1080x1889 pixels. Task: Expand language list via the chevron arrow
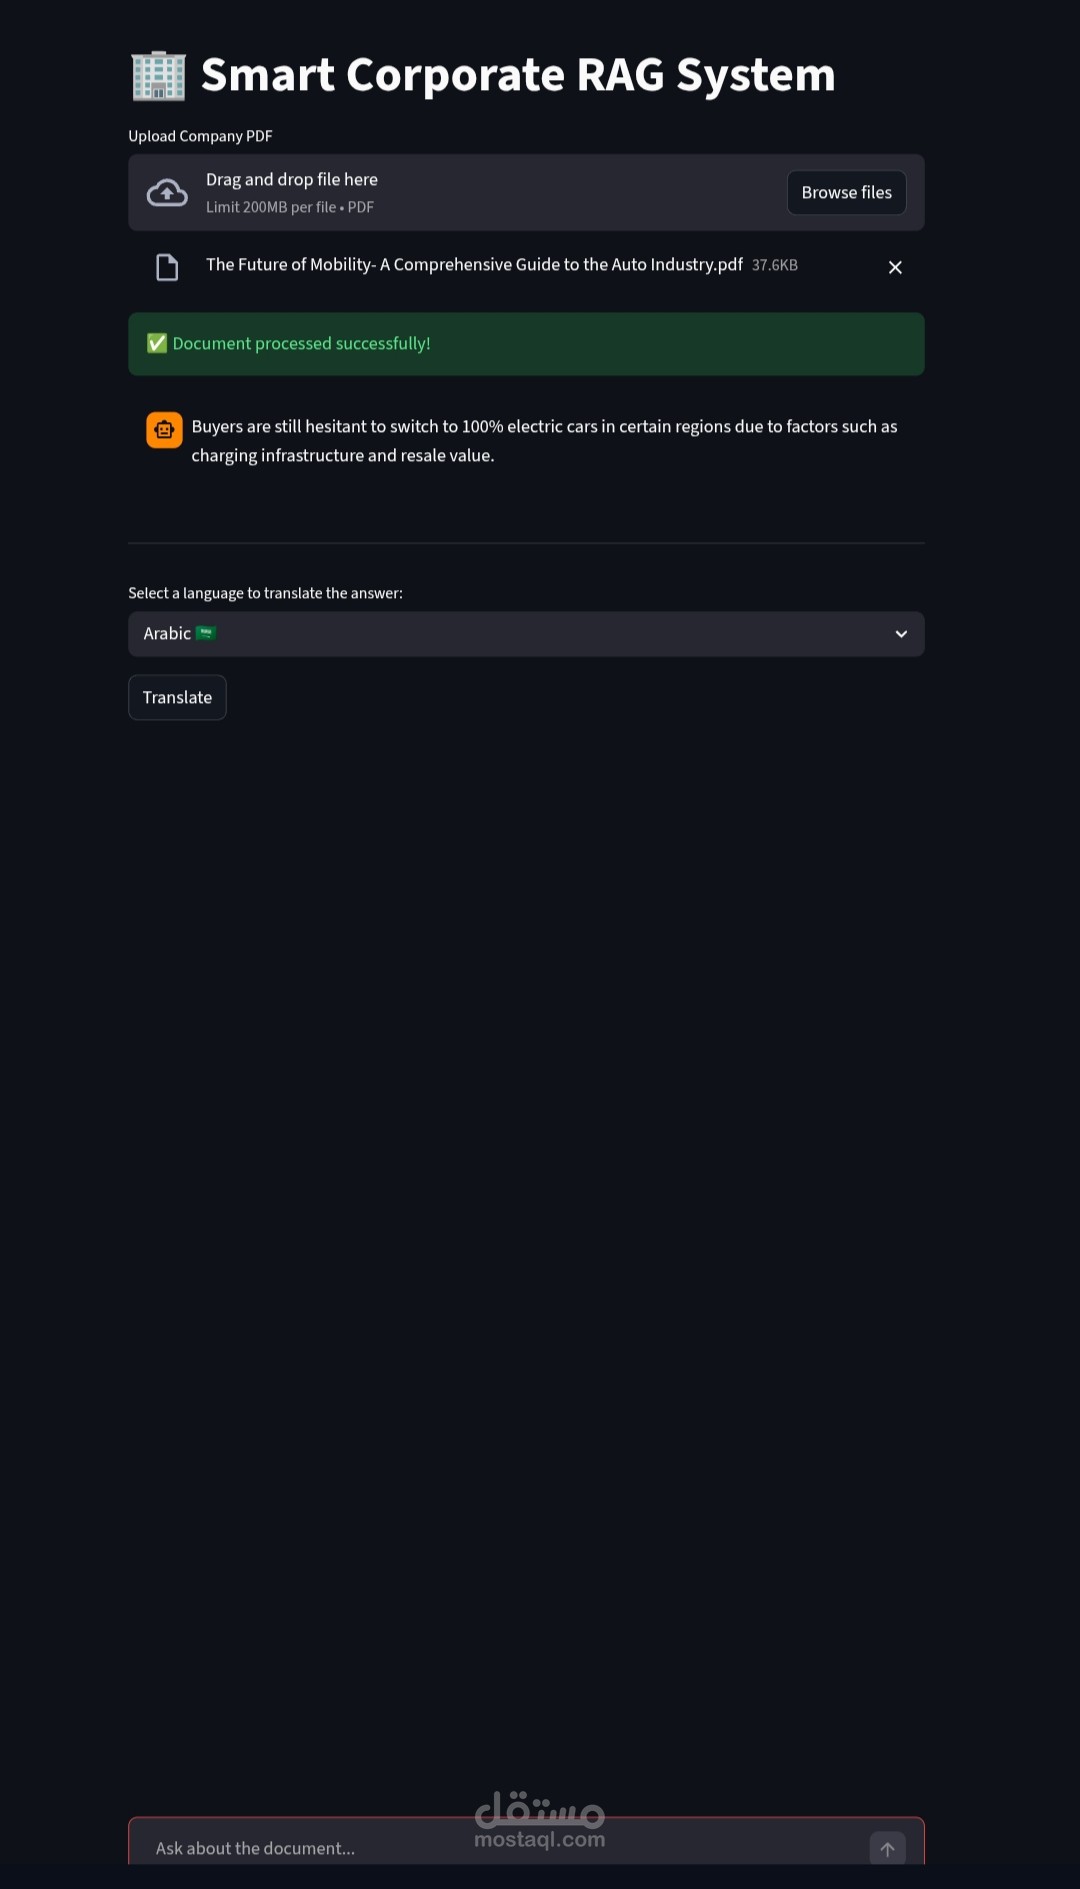pyautogui.click(x=901, y=634)
